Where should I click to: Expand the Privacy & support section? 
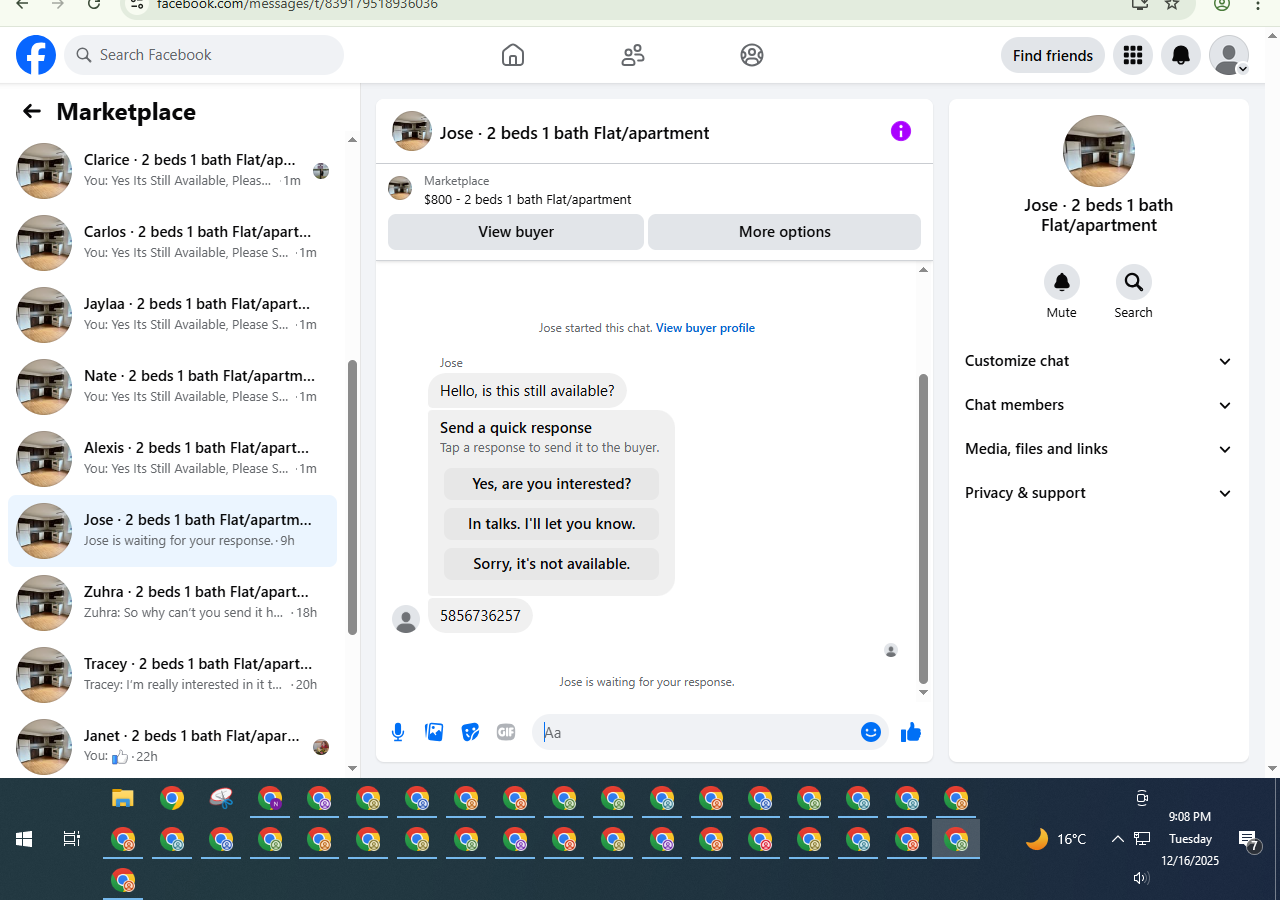point(1099,493)
